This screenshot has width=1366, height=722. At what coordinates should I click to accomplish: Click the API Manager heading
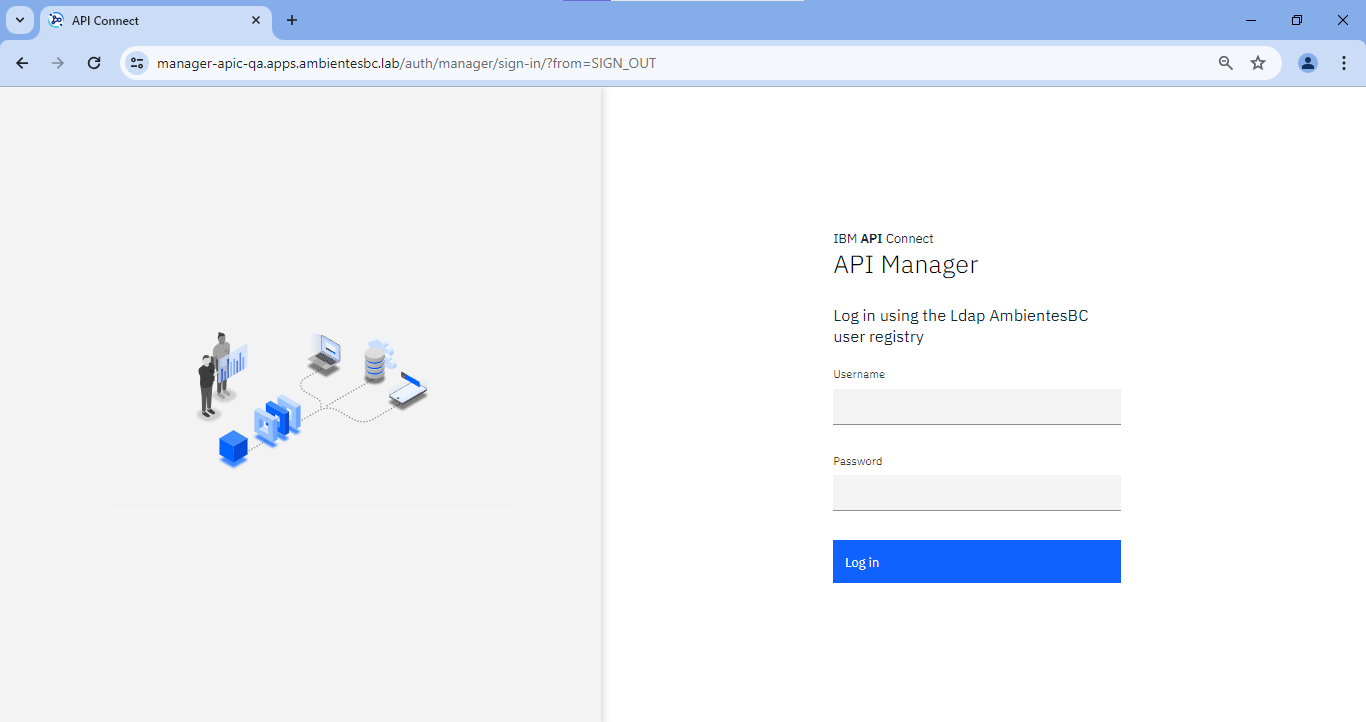click(x=906, y=265)
